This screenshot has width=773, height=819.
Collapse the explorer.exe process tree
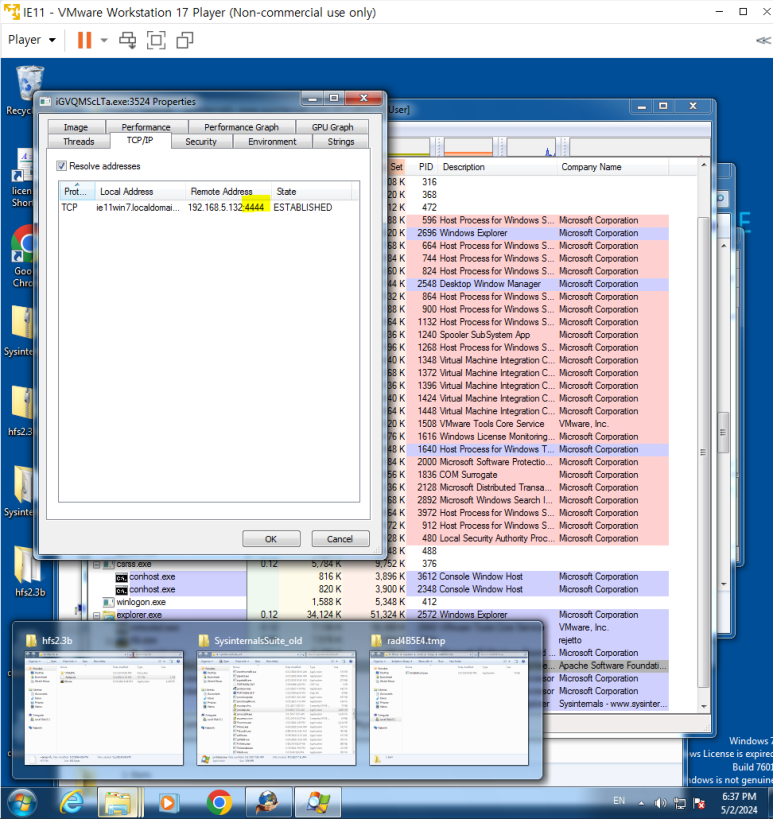[96, 615]
